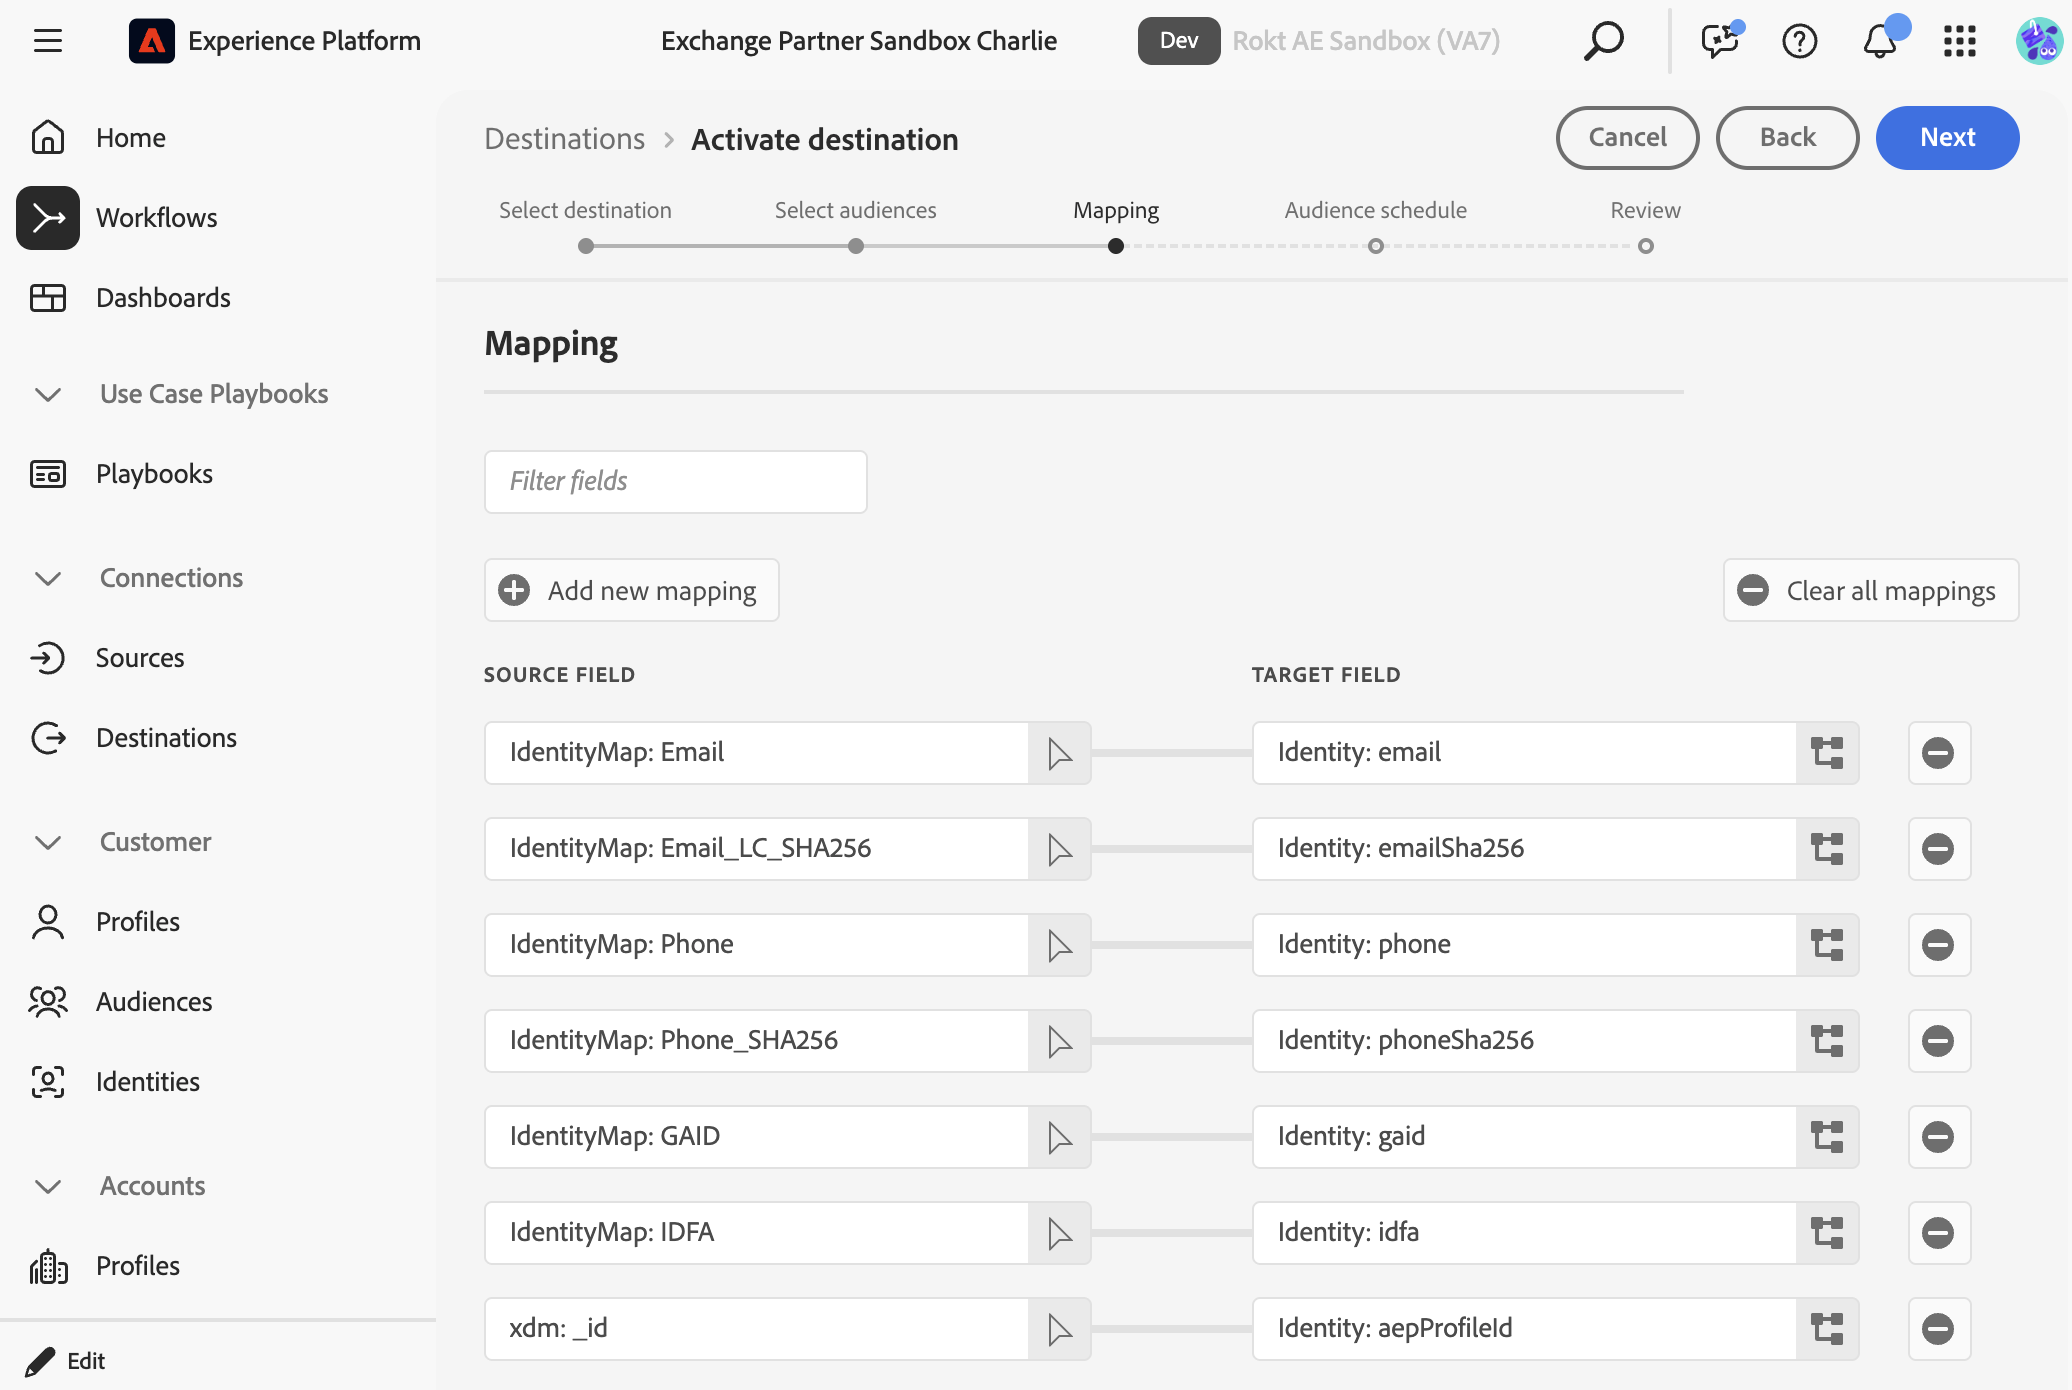Screen dimensions: 2072x1390
Task: Toggle the hamburger navigation menu
Action: click(47, 41)
